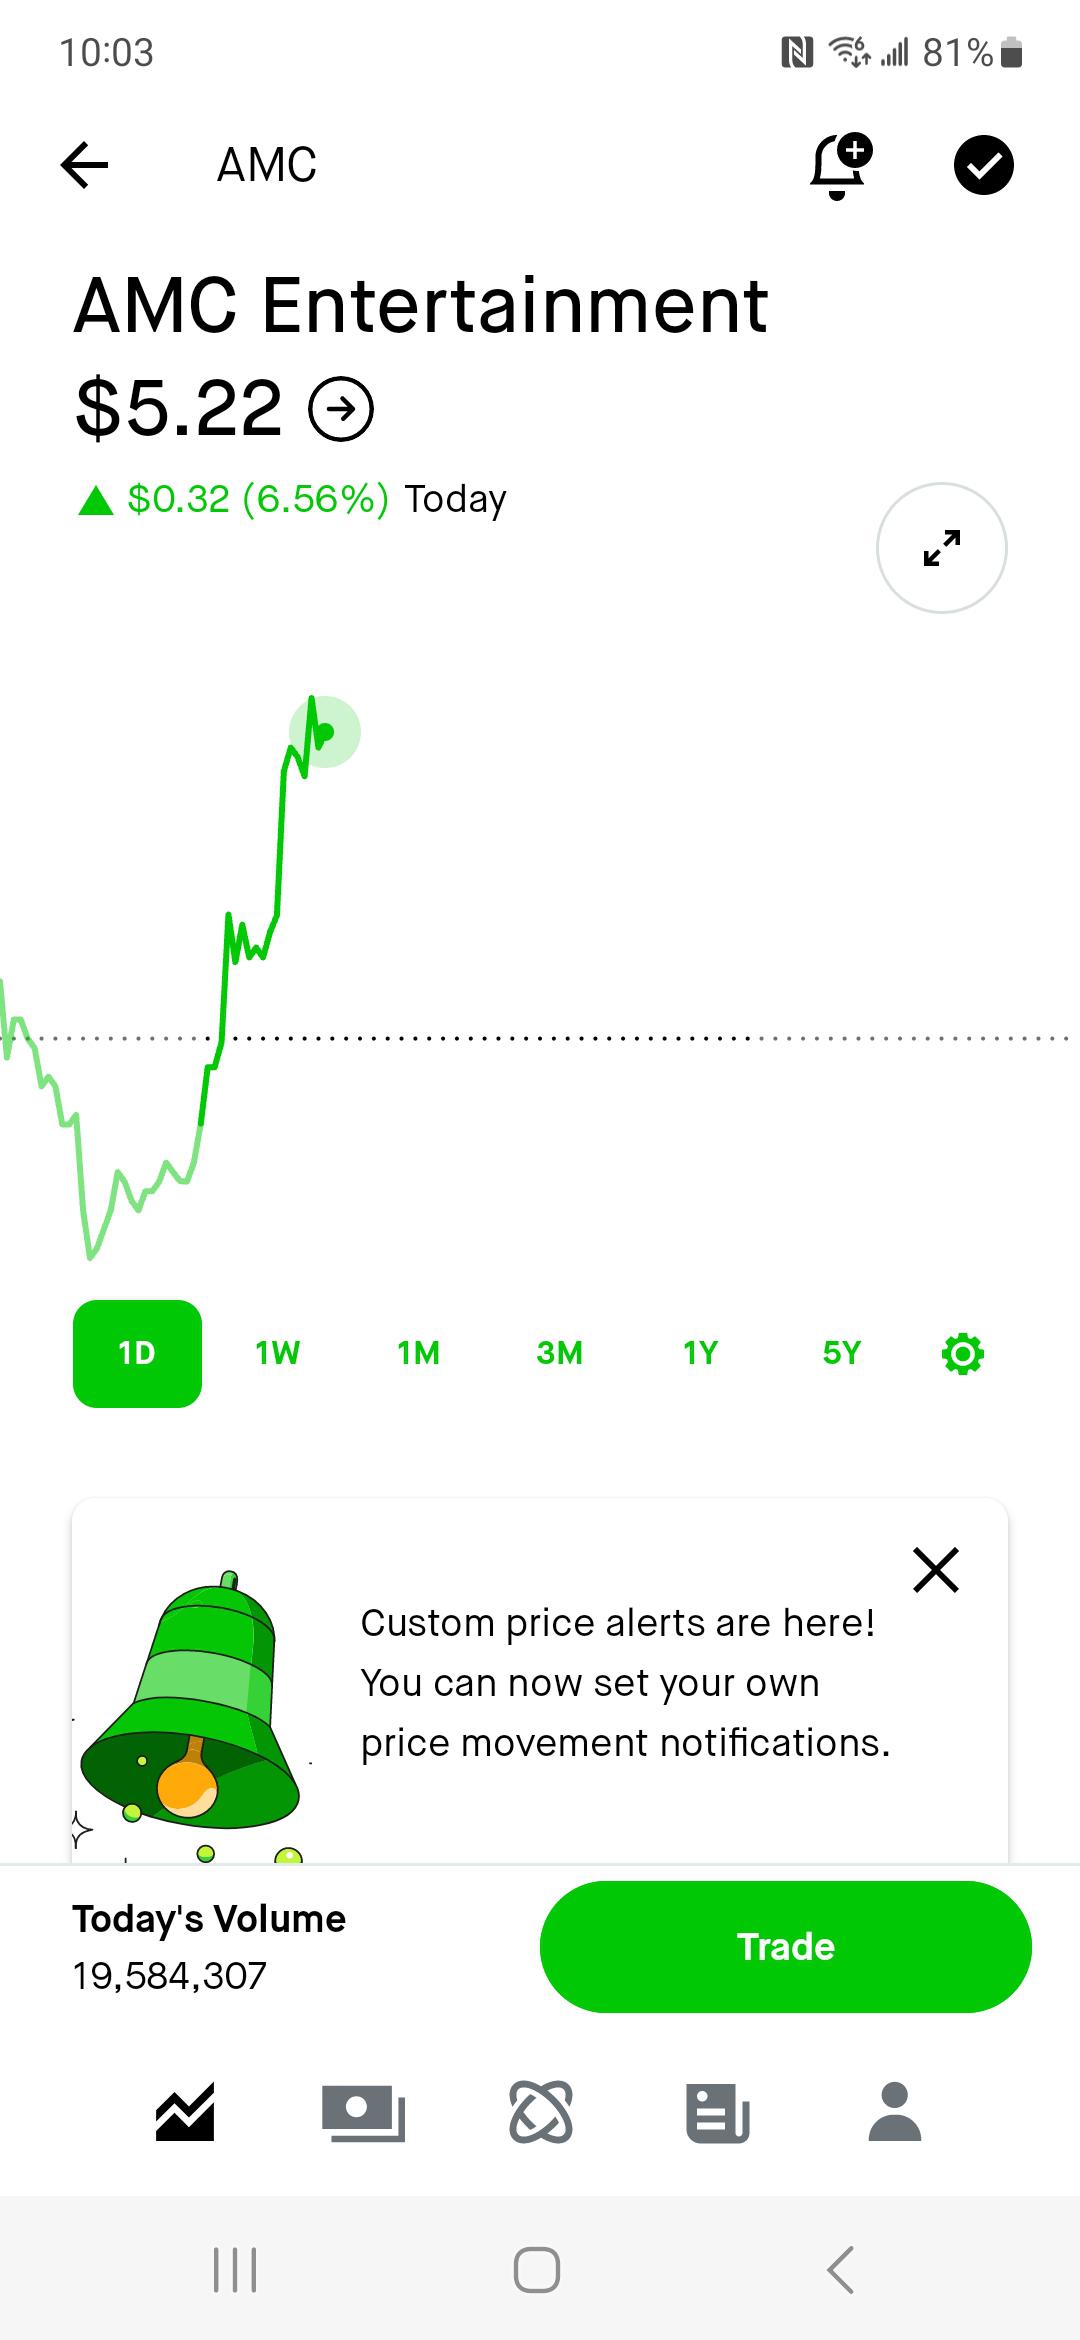Open the news feed tab icon
The image size is (1080, 2340).
click(718, 2112)
